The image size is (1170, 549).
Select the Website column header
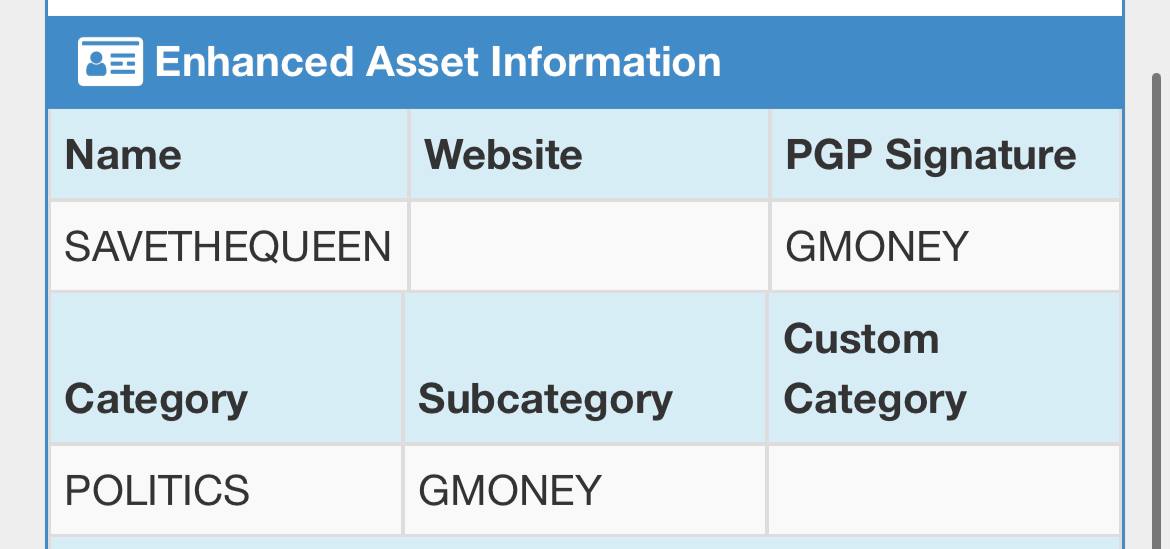coord(589,154)
